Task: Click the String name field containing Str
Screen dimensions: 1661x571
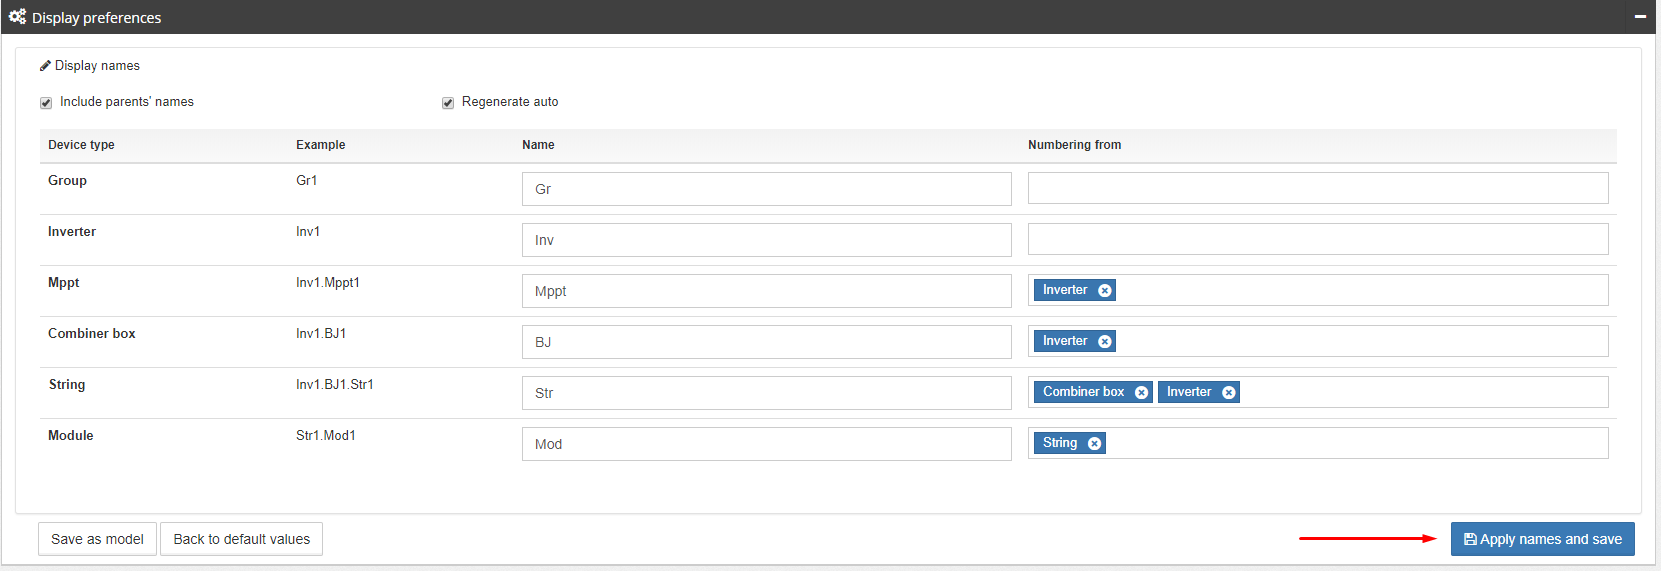Action: [767, 393]
